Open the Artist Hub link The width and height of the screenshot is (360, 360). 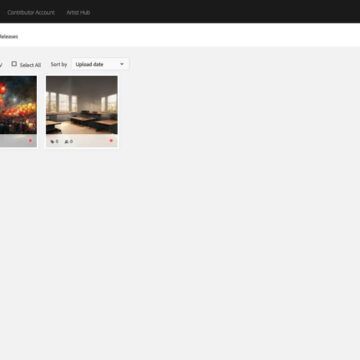78,12
